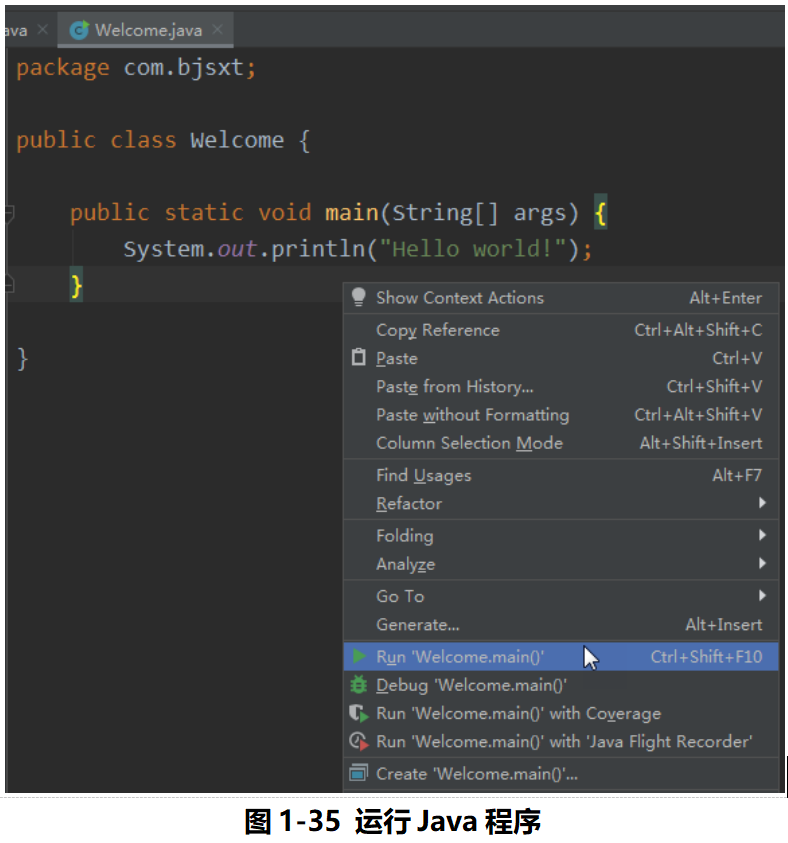Viewport: 788px width, 843px height.
Task: Select Copy Reference menu entry
Action: click(x=561, y=330)
